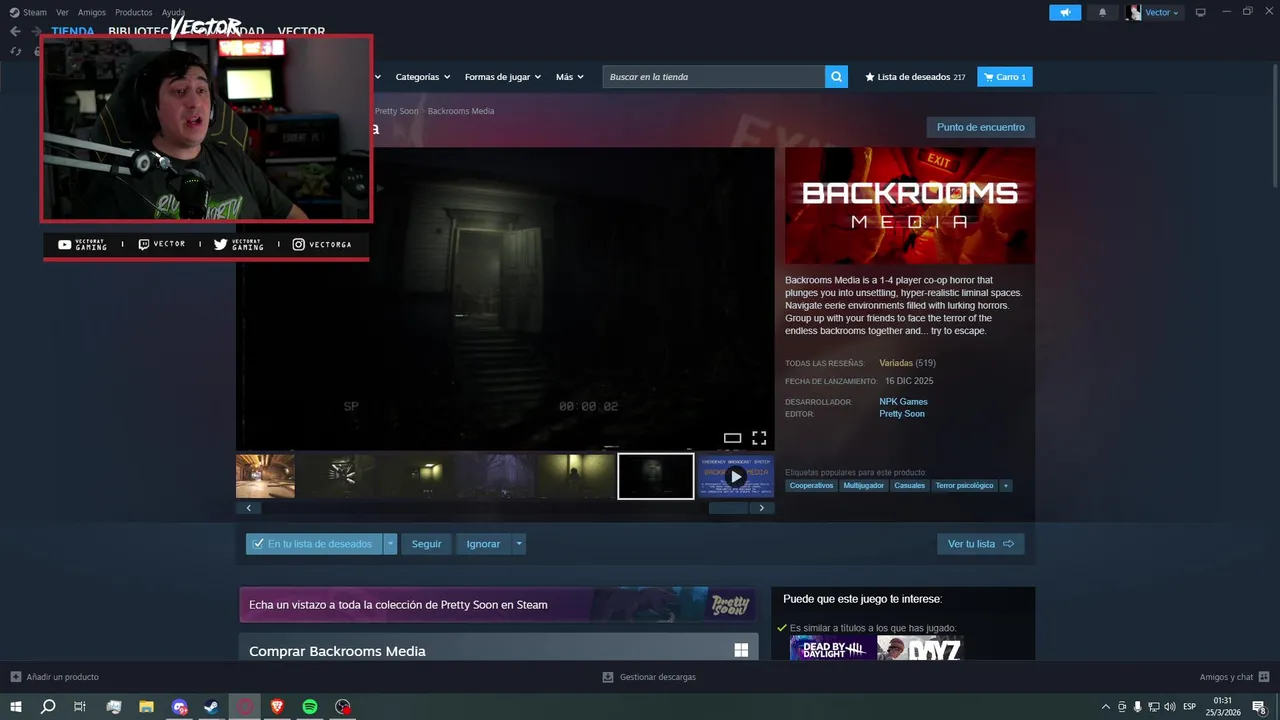The height and width of the screenshot is (720, 1280).
Task: Open the Carro shopping cart
Action: coord(1004,77)
